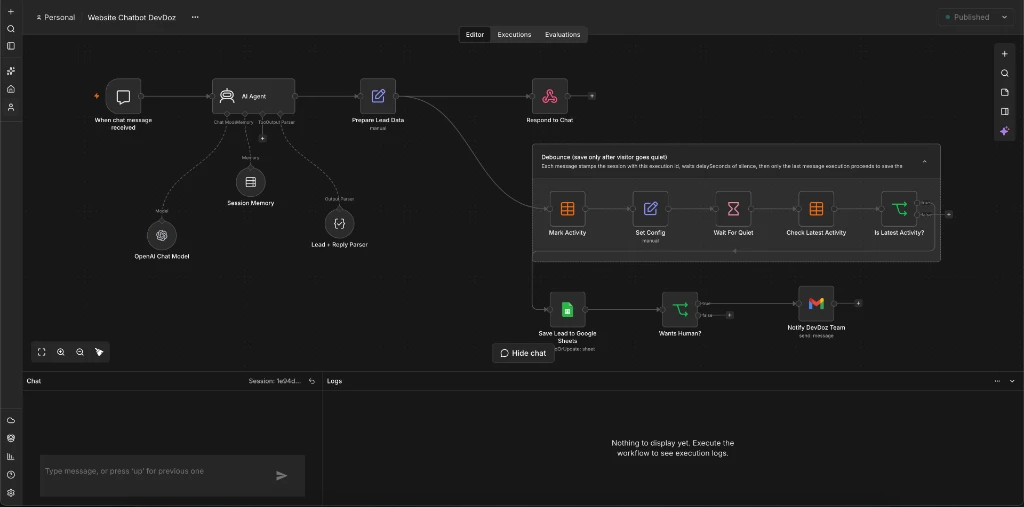Select the Session Memory node
Viewport: 1024px width, 507px height.
click(x=251, y=182)
